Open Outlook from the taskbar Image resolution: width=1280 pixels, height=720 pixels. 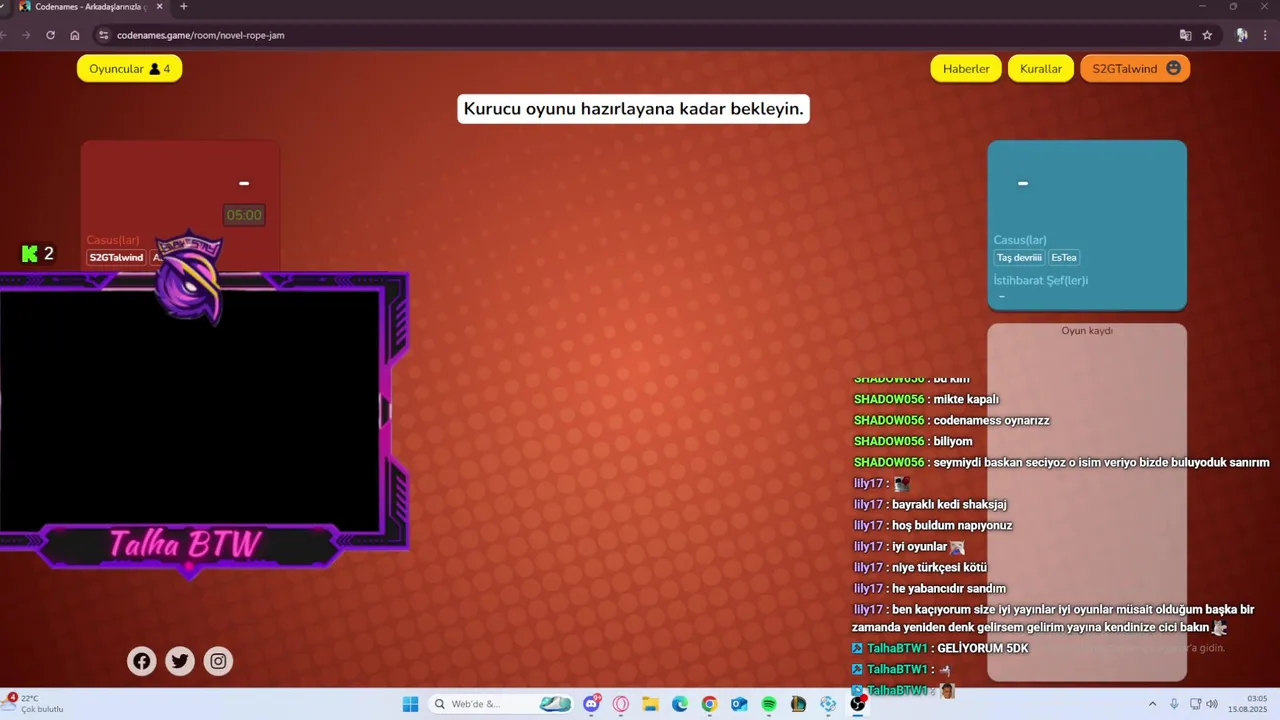[739, 704]
